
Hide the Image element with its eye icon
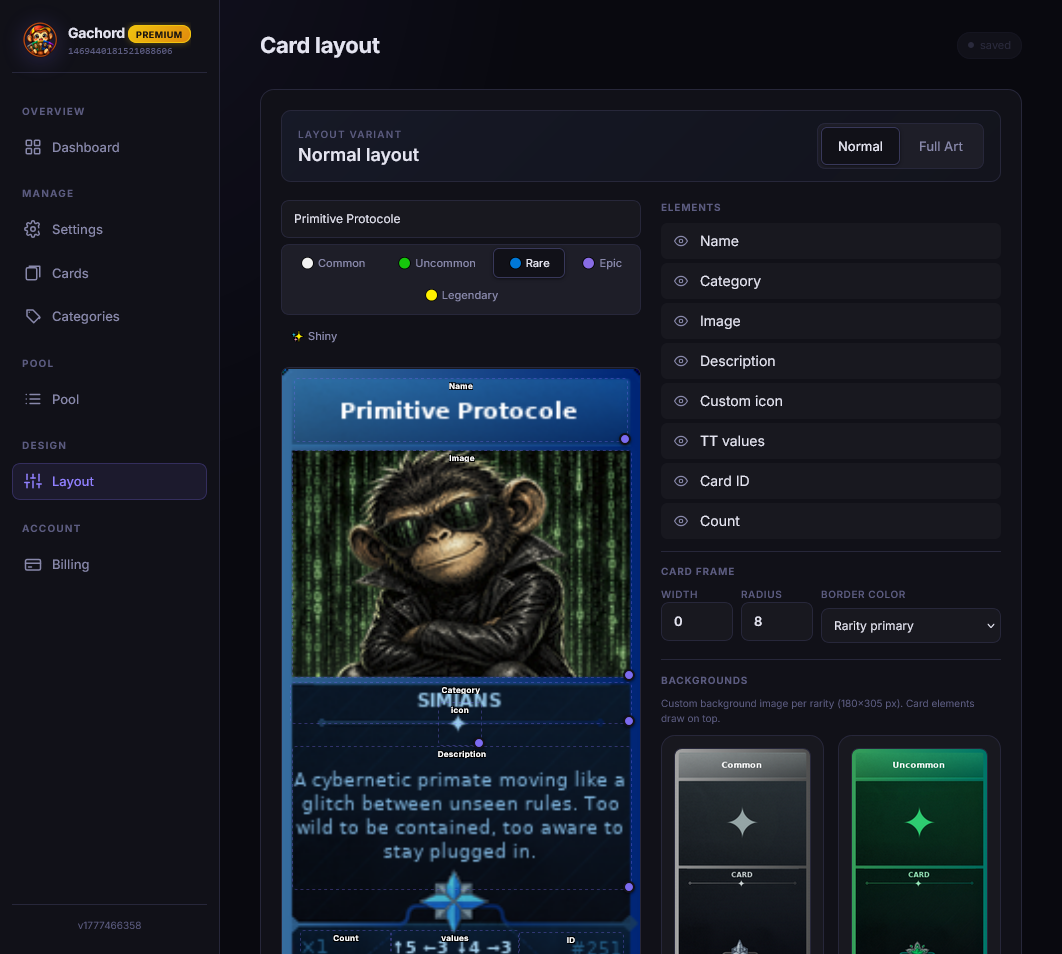682,321
